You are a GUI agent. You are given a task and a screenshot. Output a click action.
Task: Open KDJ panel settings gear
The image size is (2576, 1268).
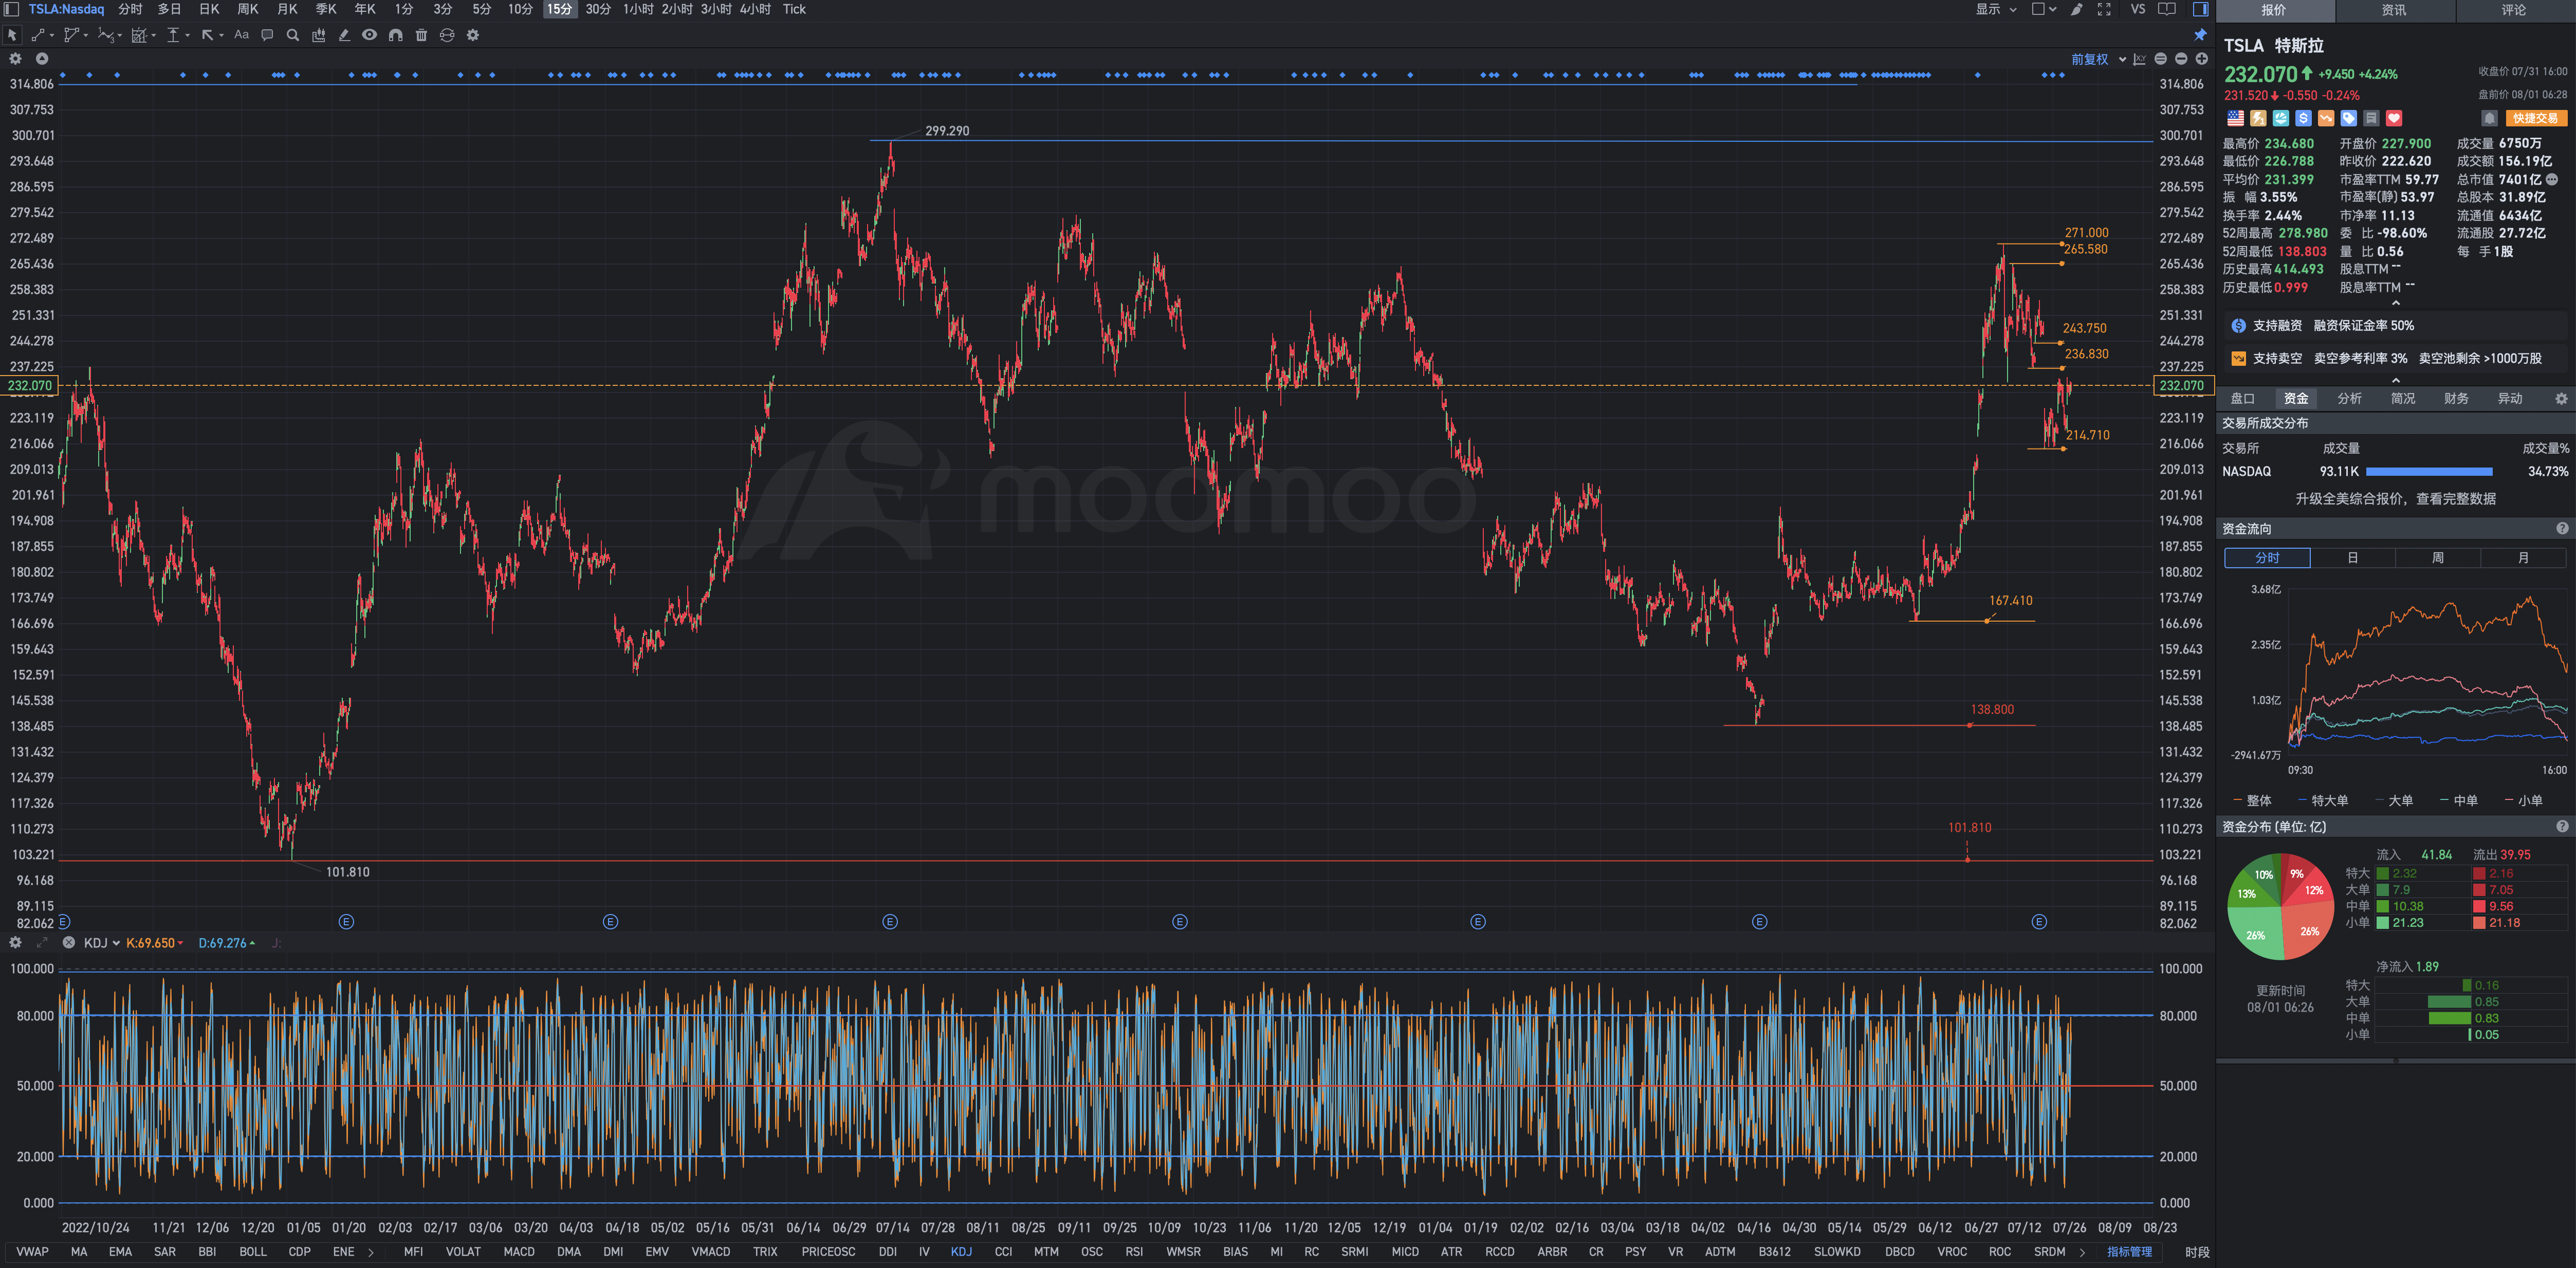[15, 943]
